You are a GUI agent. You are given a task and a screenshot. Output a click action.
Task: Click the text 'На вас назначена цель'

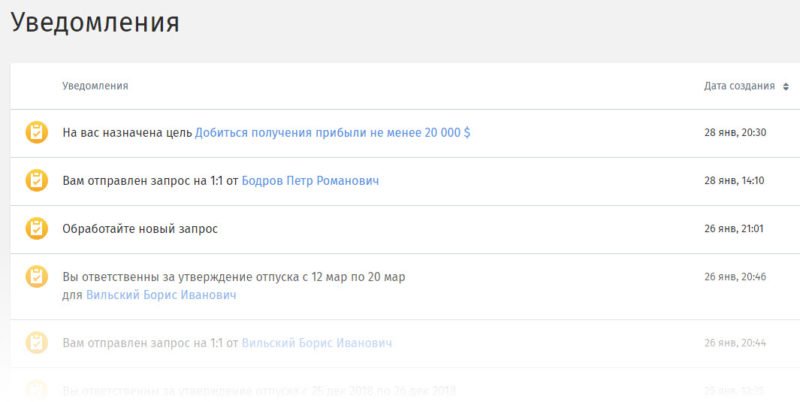pyautogui.click(x=127, y=133)
